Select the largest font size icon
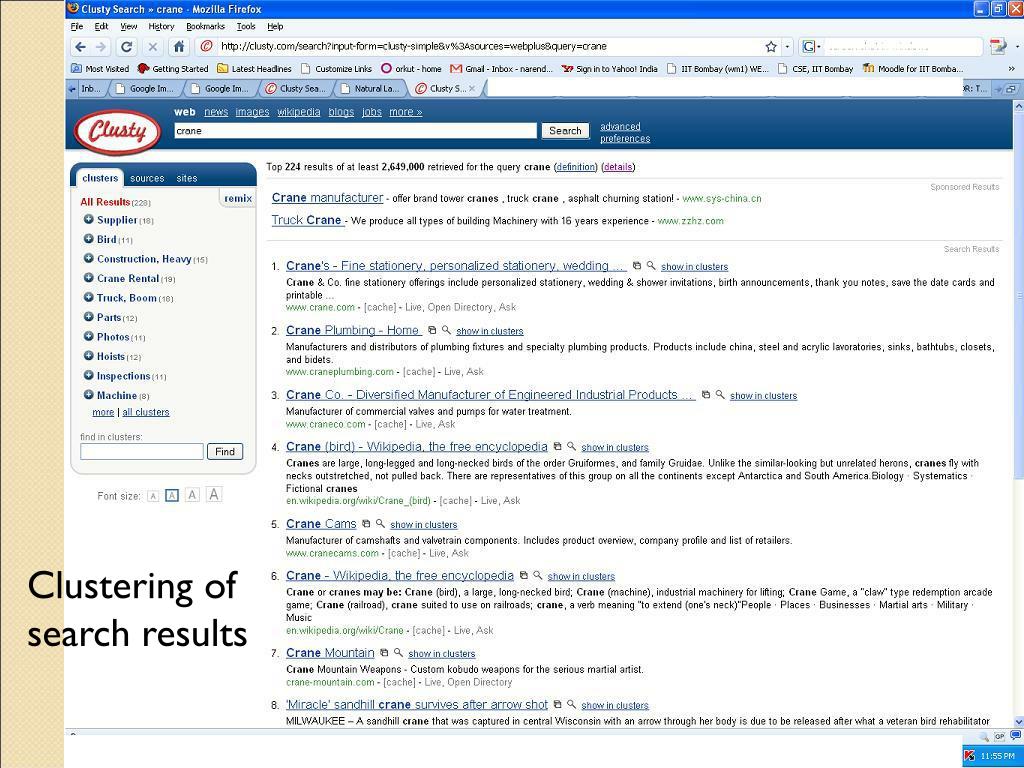The image size is (1024, 768). click(214, 494)
